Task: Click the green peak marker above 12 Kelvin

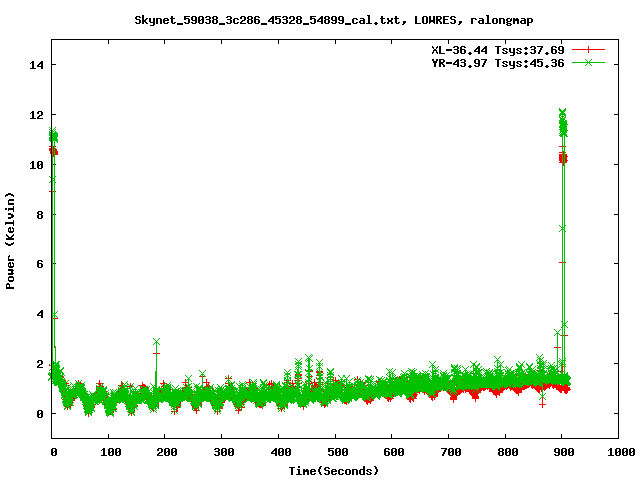Action: pyautogui.click(x=562, y=112)
